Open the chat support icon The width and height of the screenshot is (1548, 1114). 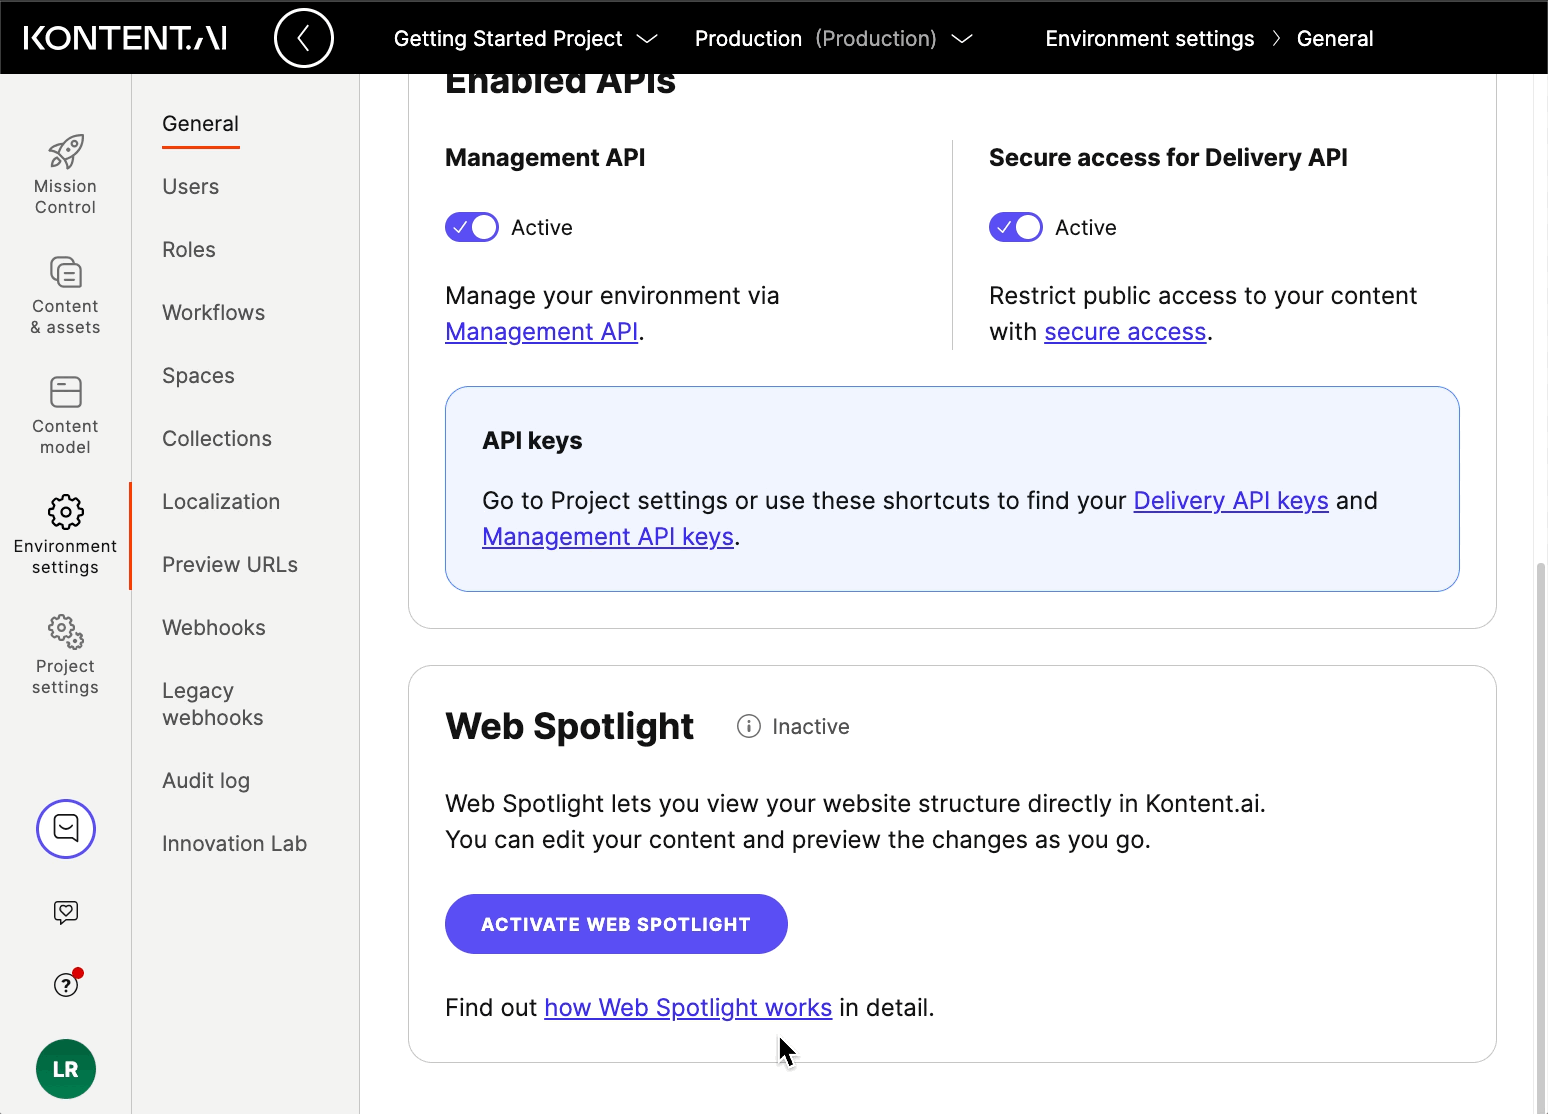65,829
